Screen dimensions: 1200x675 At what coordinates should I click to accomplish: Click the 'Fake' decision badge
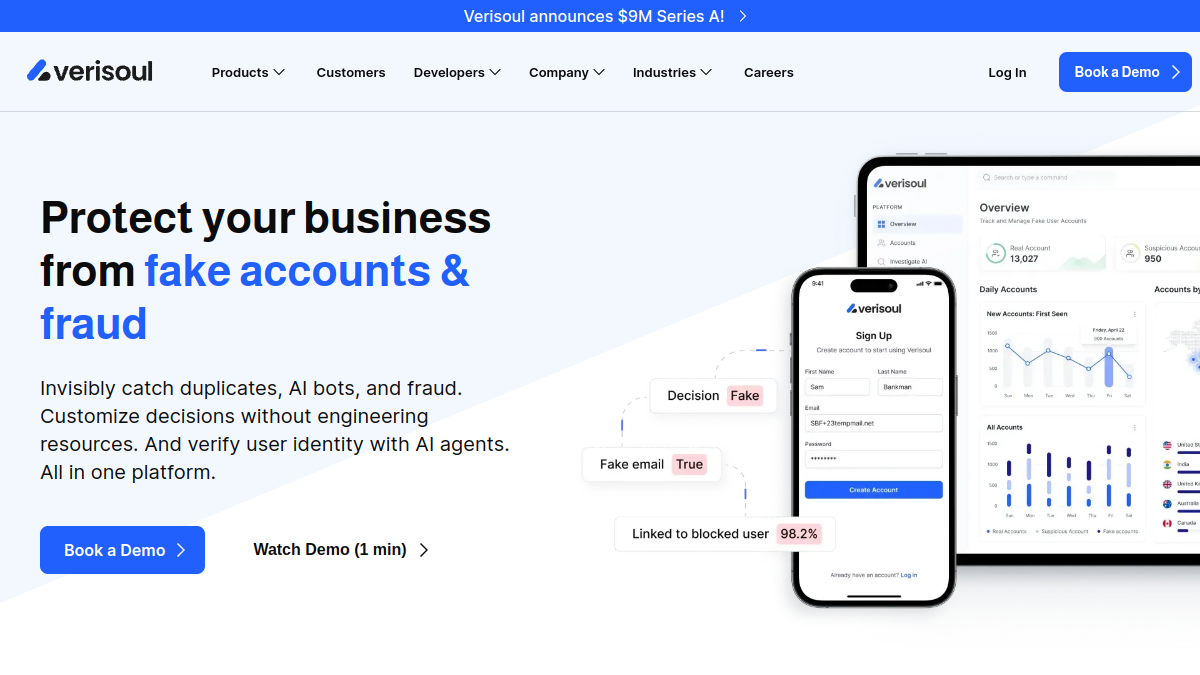click(x=744, y=396)
